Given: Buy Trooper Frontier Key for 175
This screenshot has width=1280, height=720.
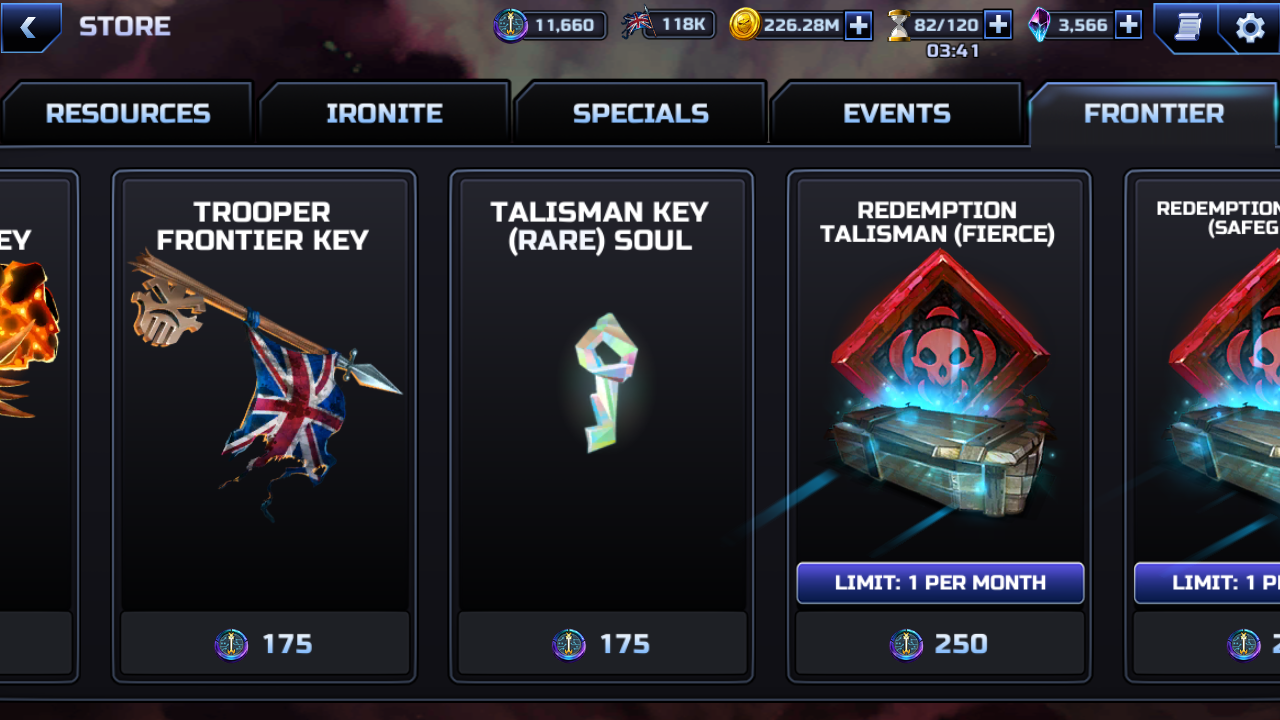Looking at the screenshot, I should [x=265, y=644].
